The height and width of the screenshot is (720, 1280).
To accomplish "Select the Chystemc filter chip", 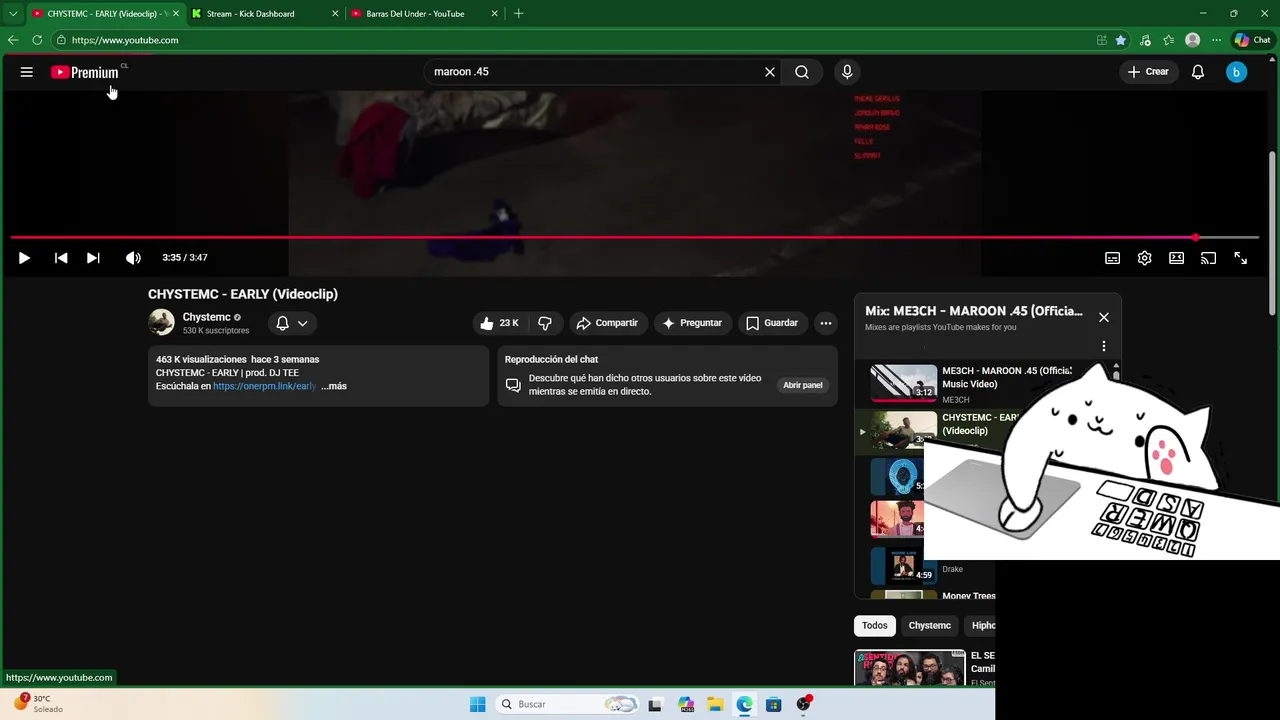I will tap(930, 626).
